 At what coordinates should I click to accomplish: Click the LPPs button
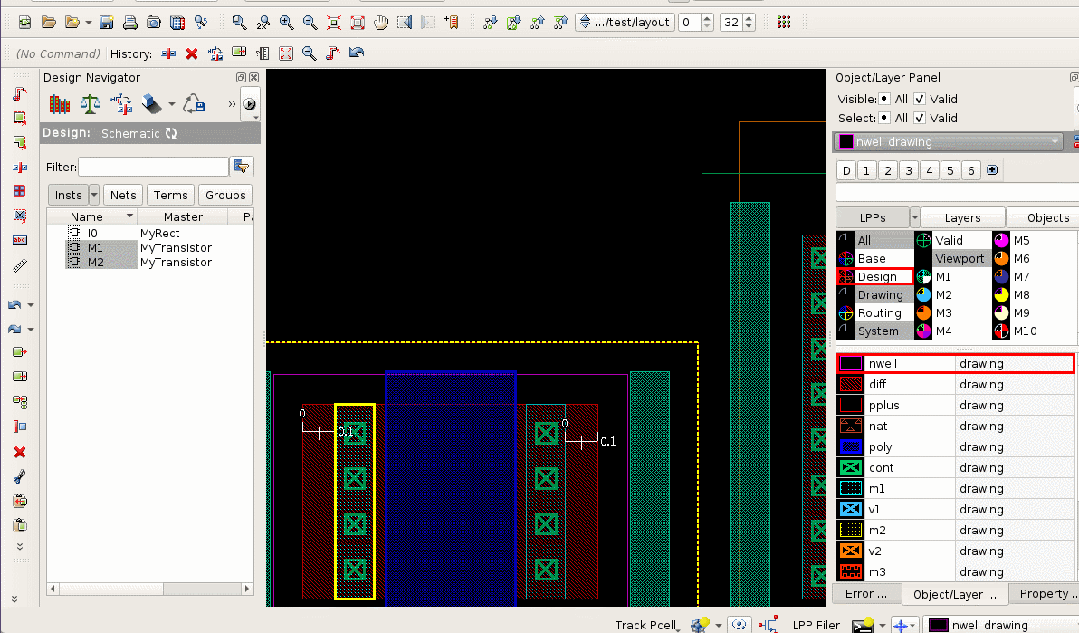tap(873, 217)
